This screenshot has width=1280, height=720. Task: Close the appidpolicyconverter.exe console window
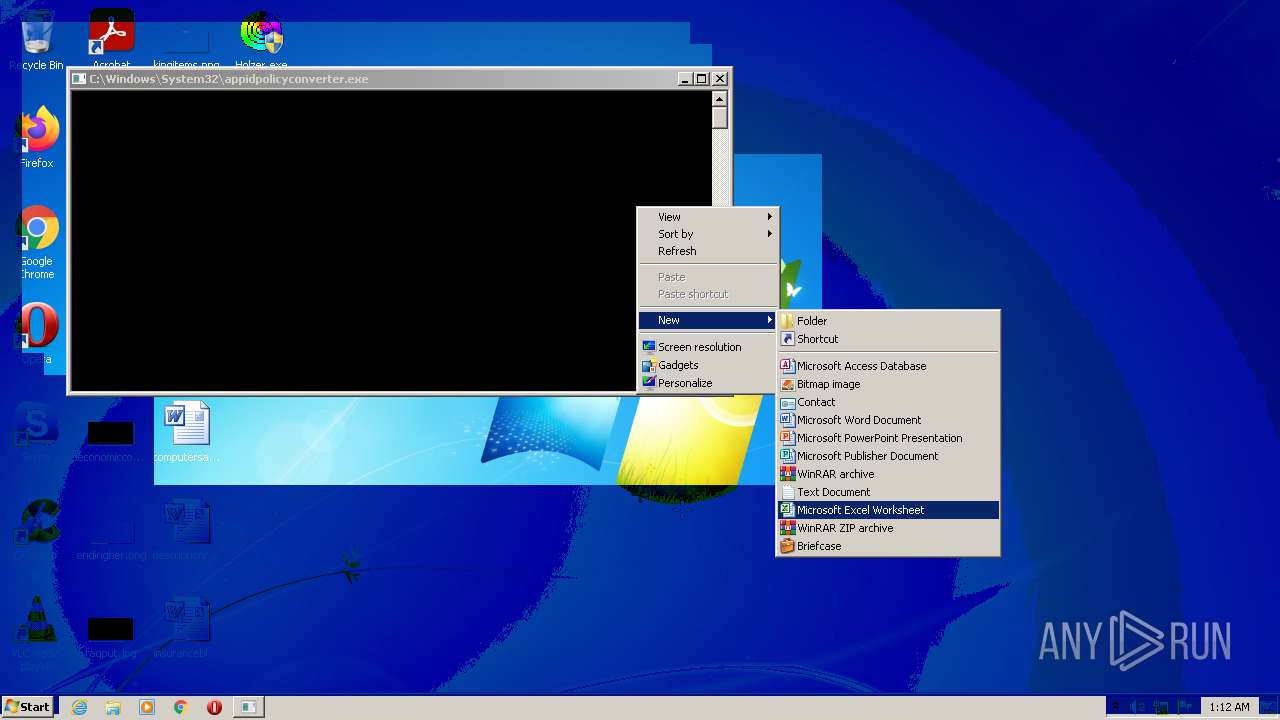(720, 79)
